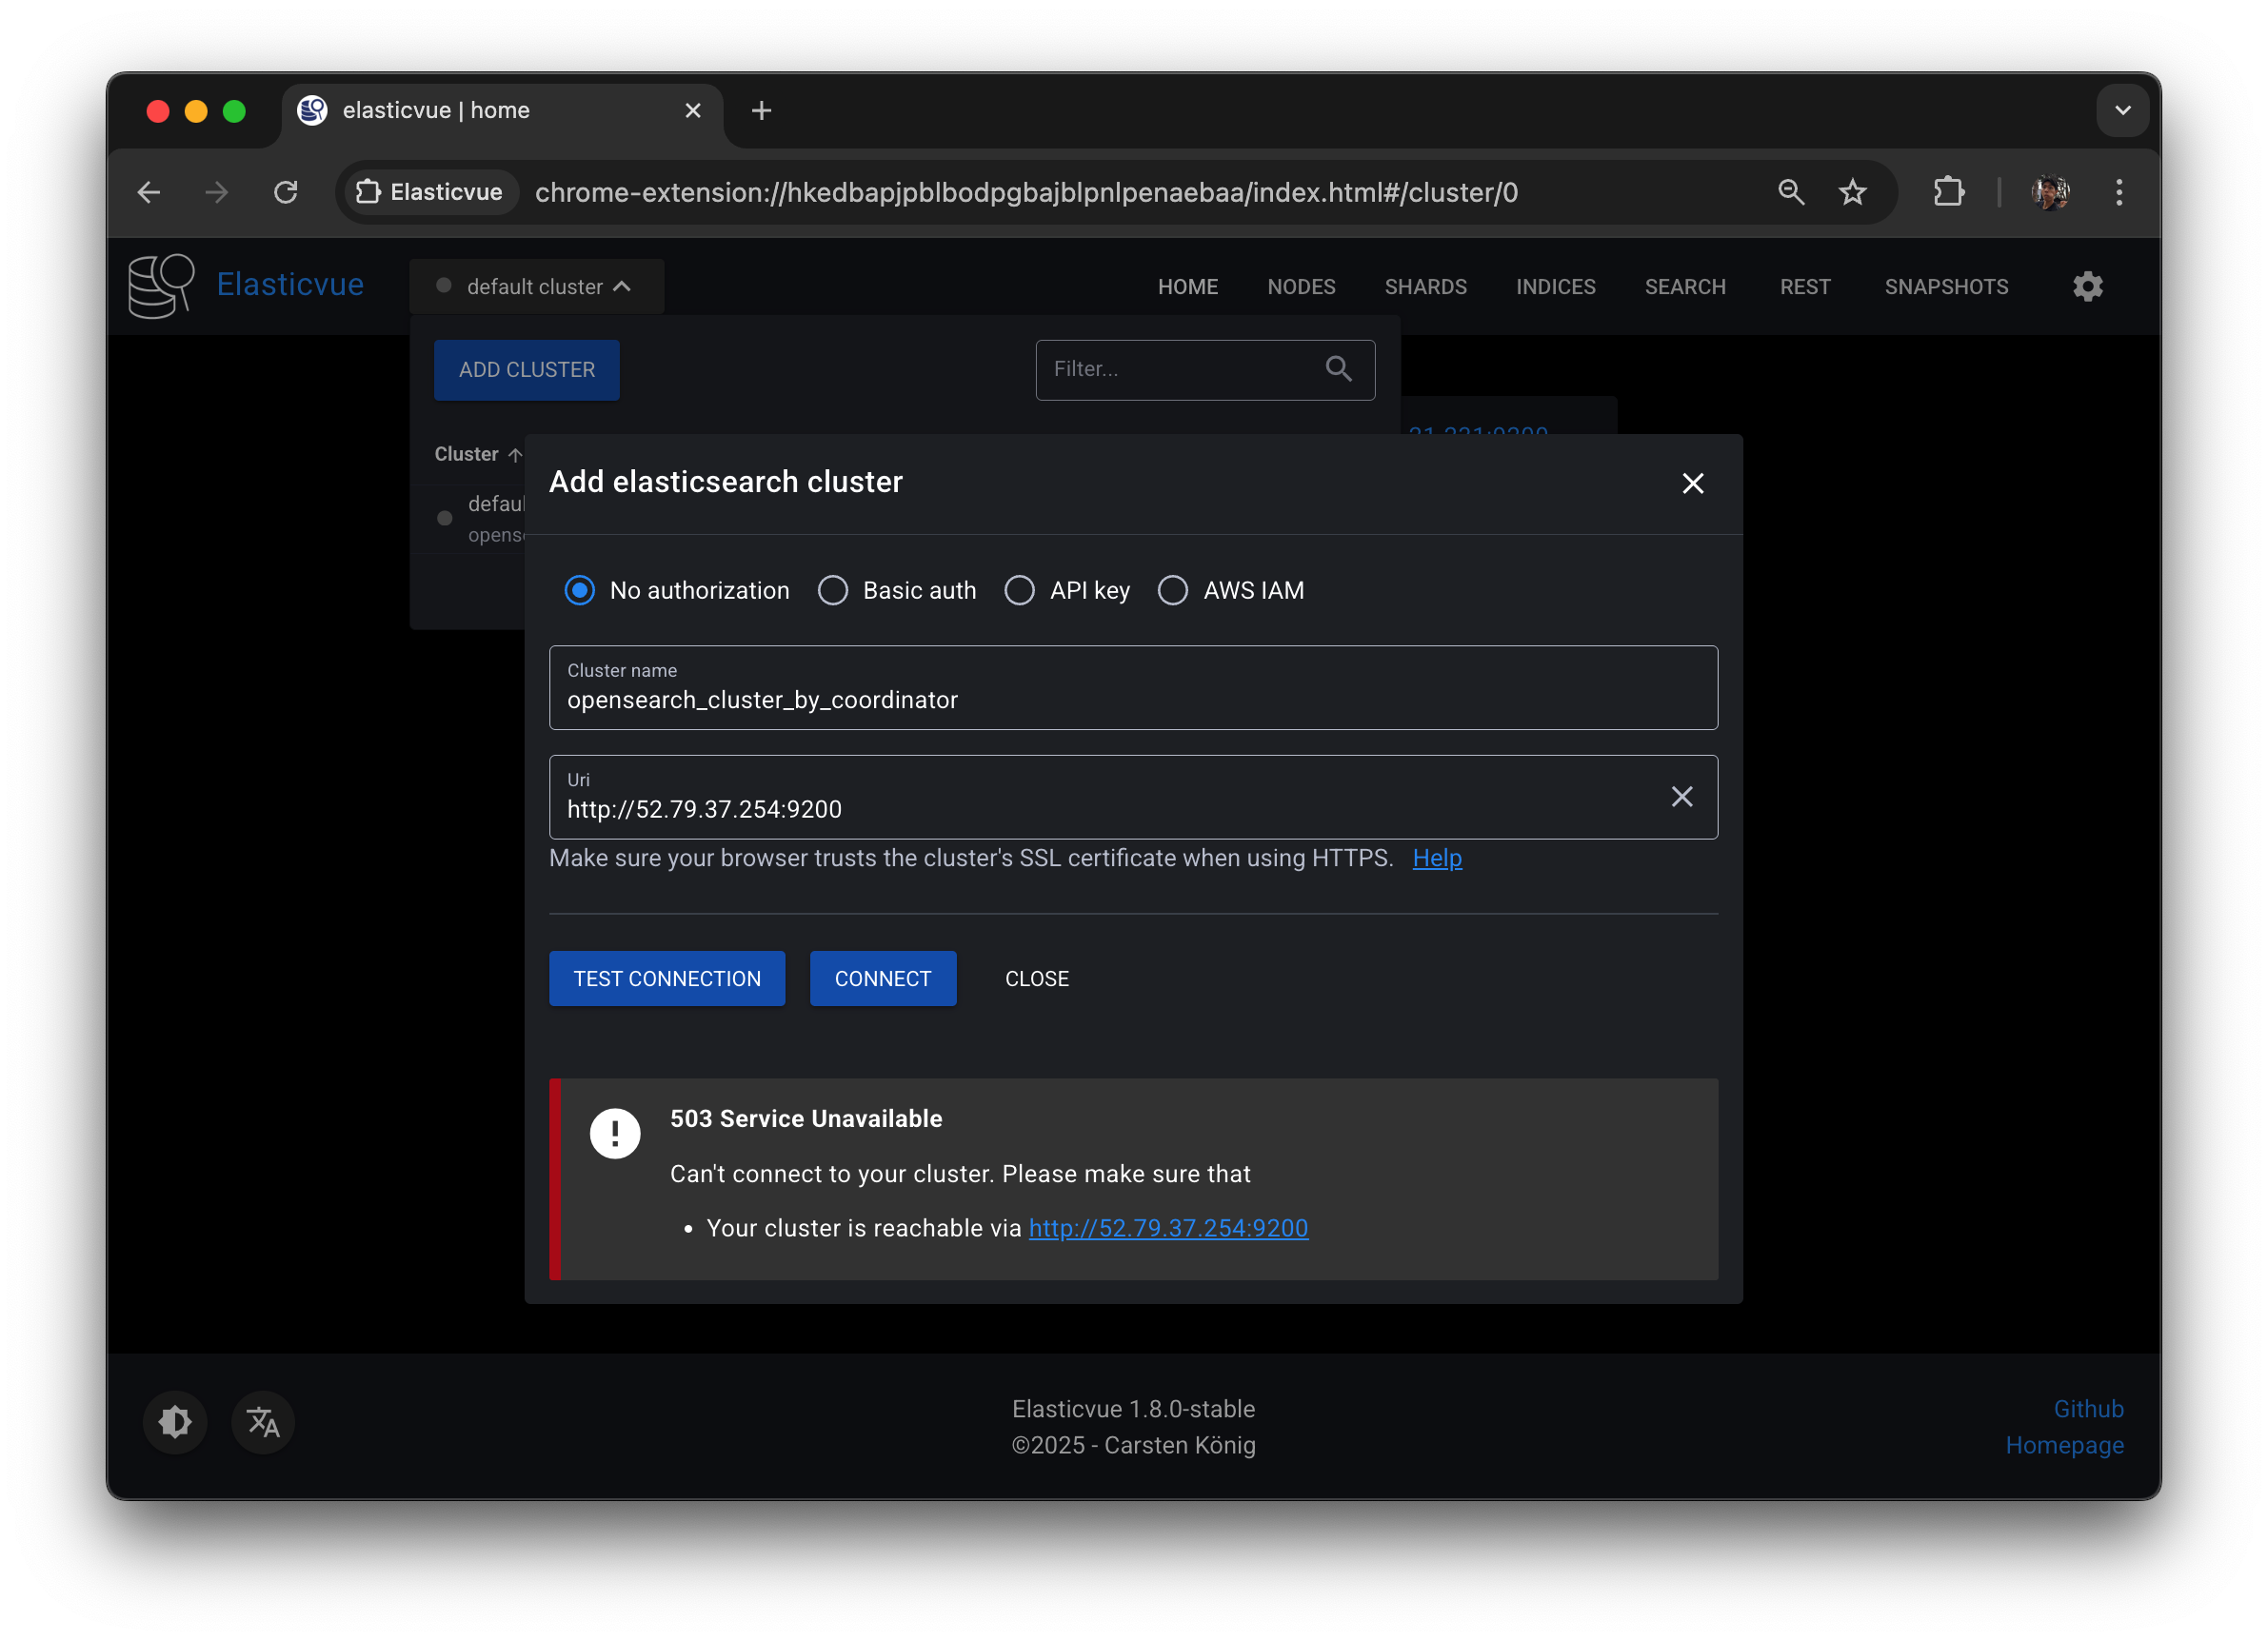Click into the Cluster name field
2268x1641 pixels.
[x=1132, y=699]
